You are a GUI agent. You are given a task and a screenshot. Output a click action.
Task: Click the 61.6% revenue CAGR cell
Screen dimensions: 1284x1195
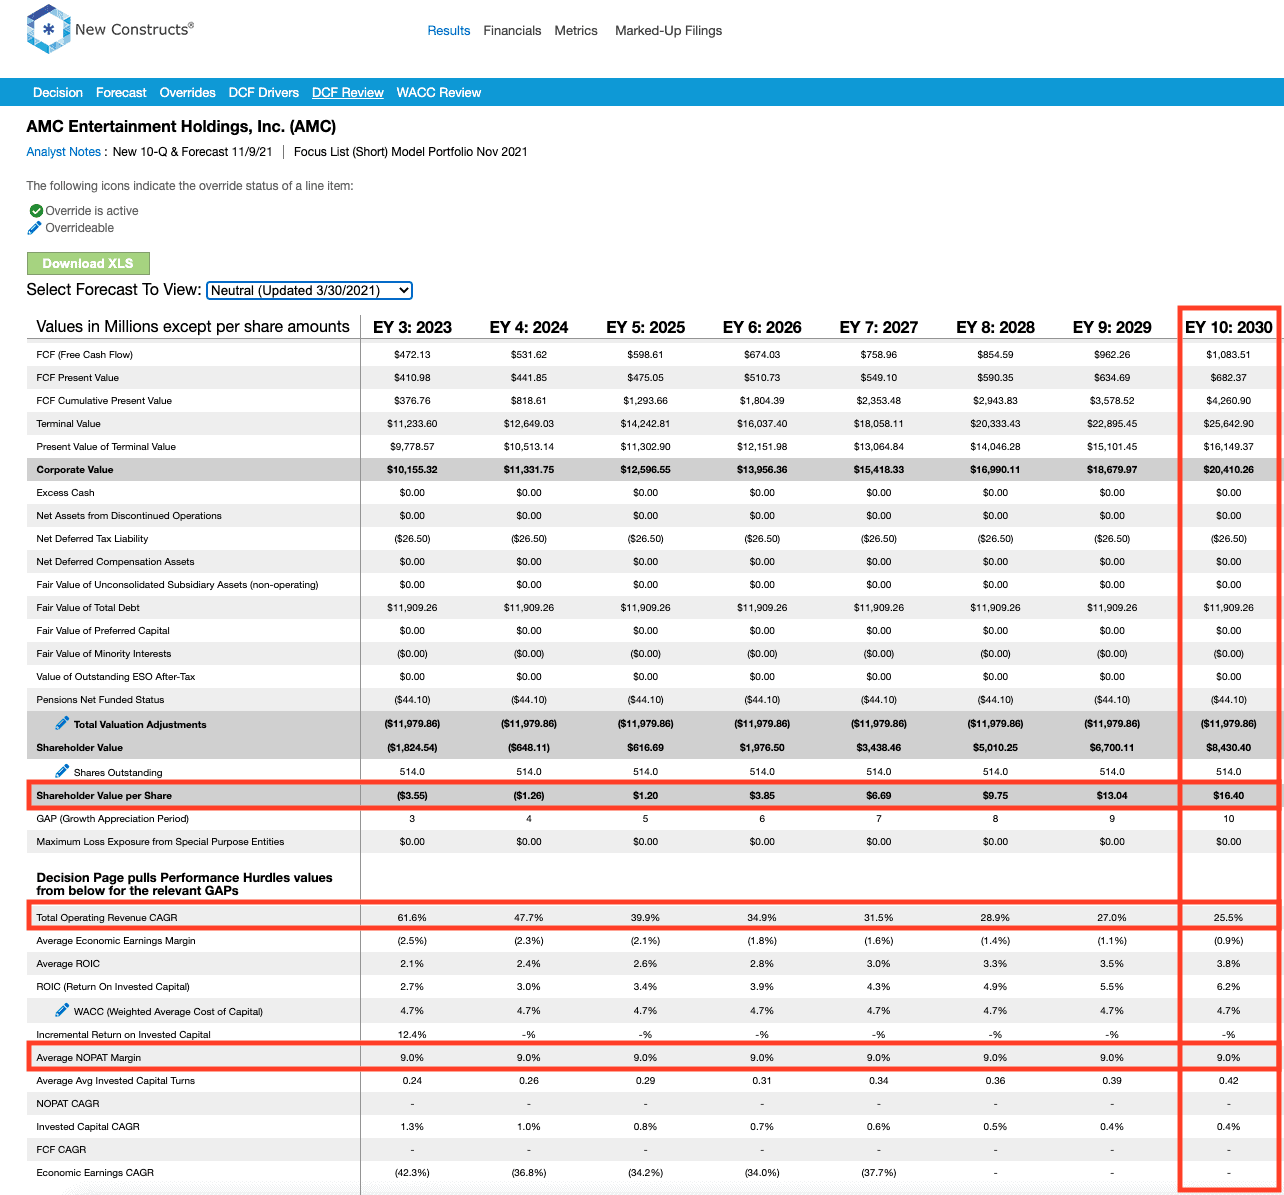click(412, 917)
